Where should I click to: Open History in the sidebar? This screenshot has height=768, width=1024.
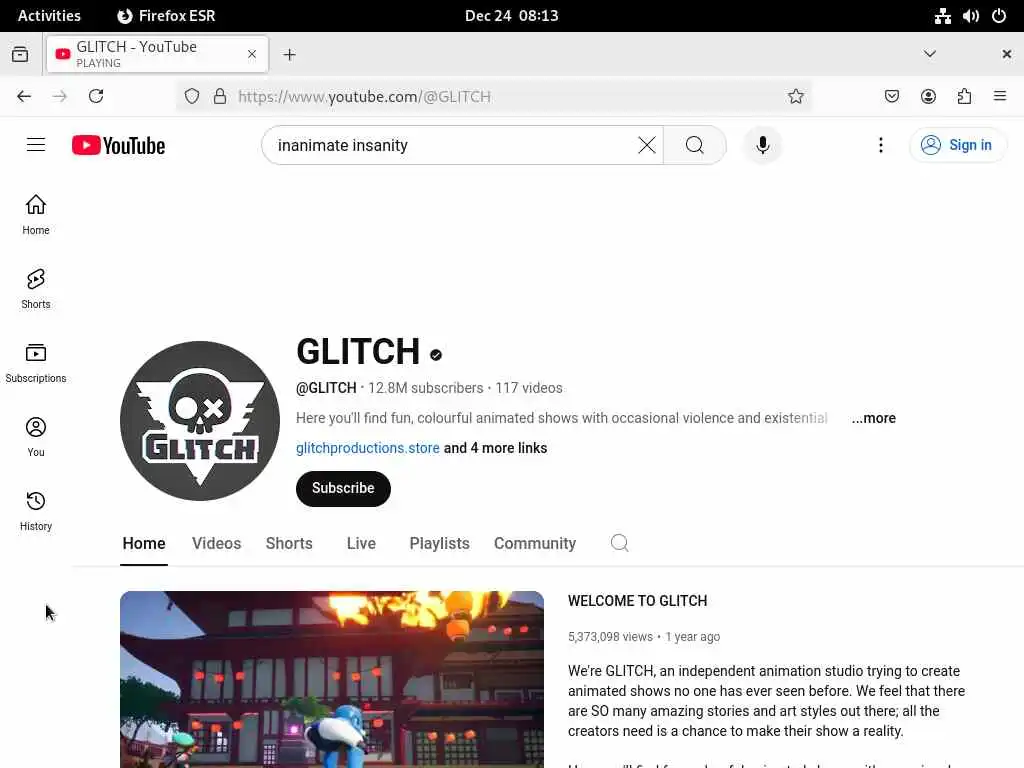(36, 511)
